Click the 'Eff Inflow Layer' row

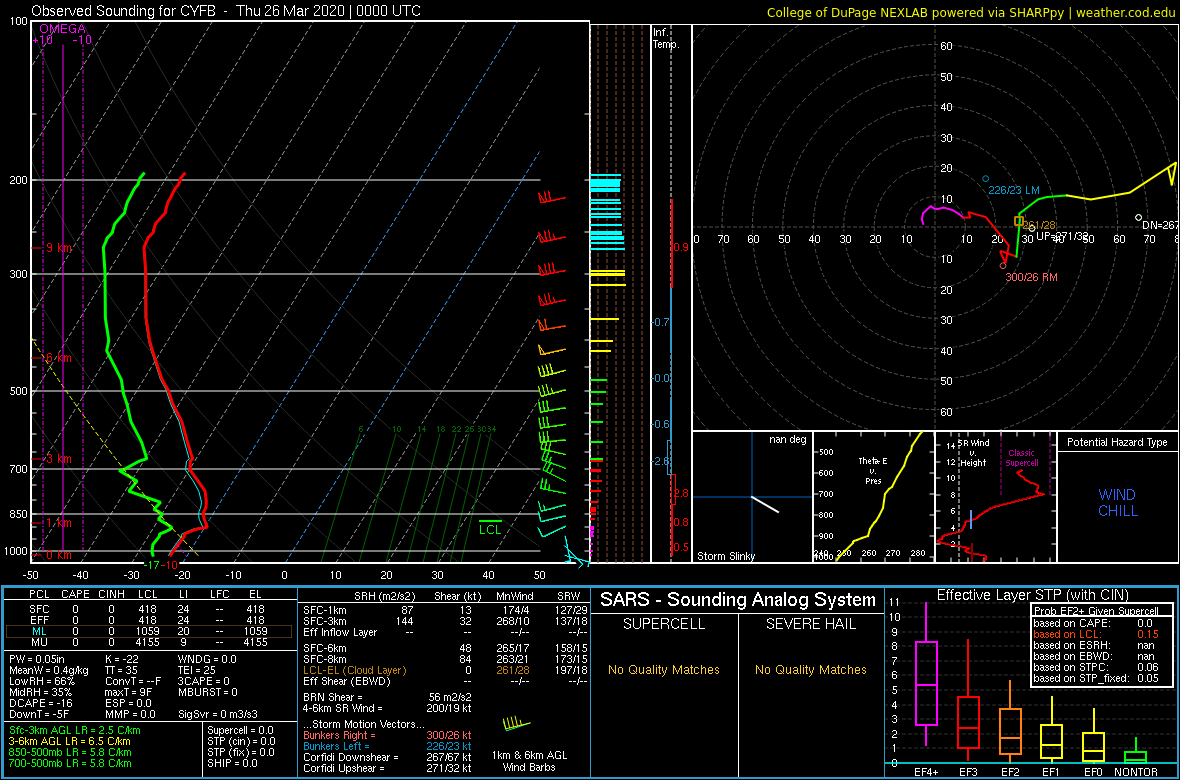pyautogui.click(x=446, y=632)
